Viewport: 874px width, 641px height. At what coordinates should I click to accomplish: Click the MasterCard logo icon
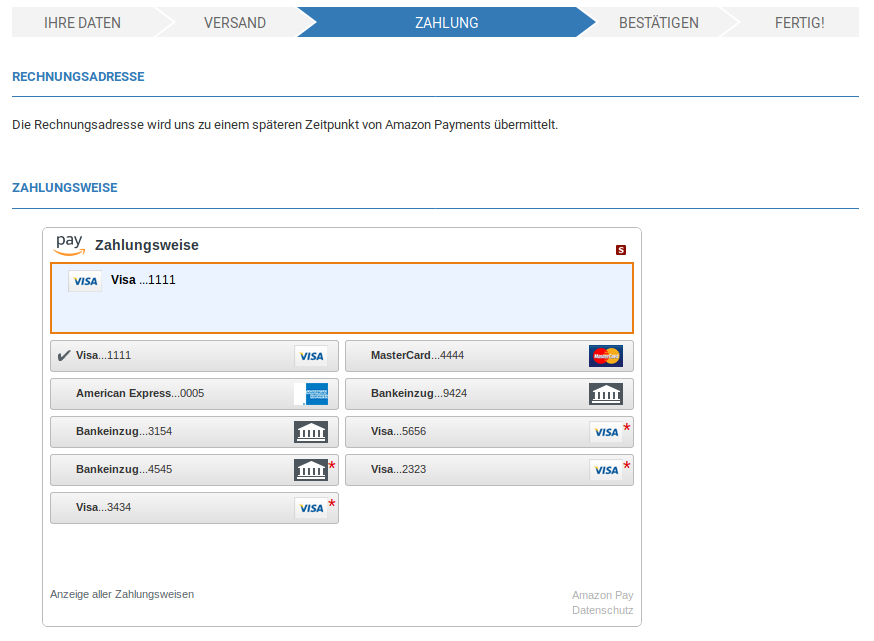coord(605,356)
